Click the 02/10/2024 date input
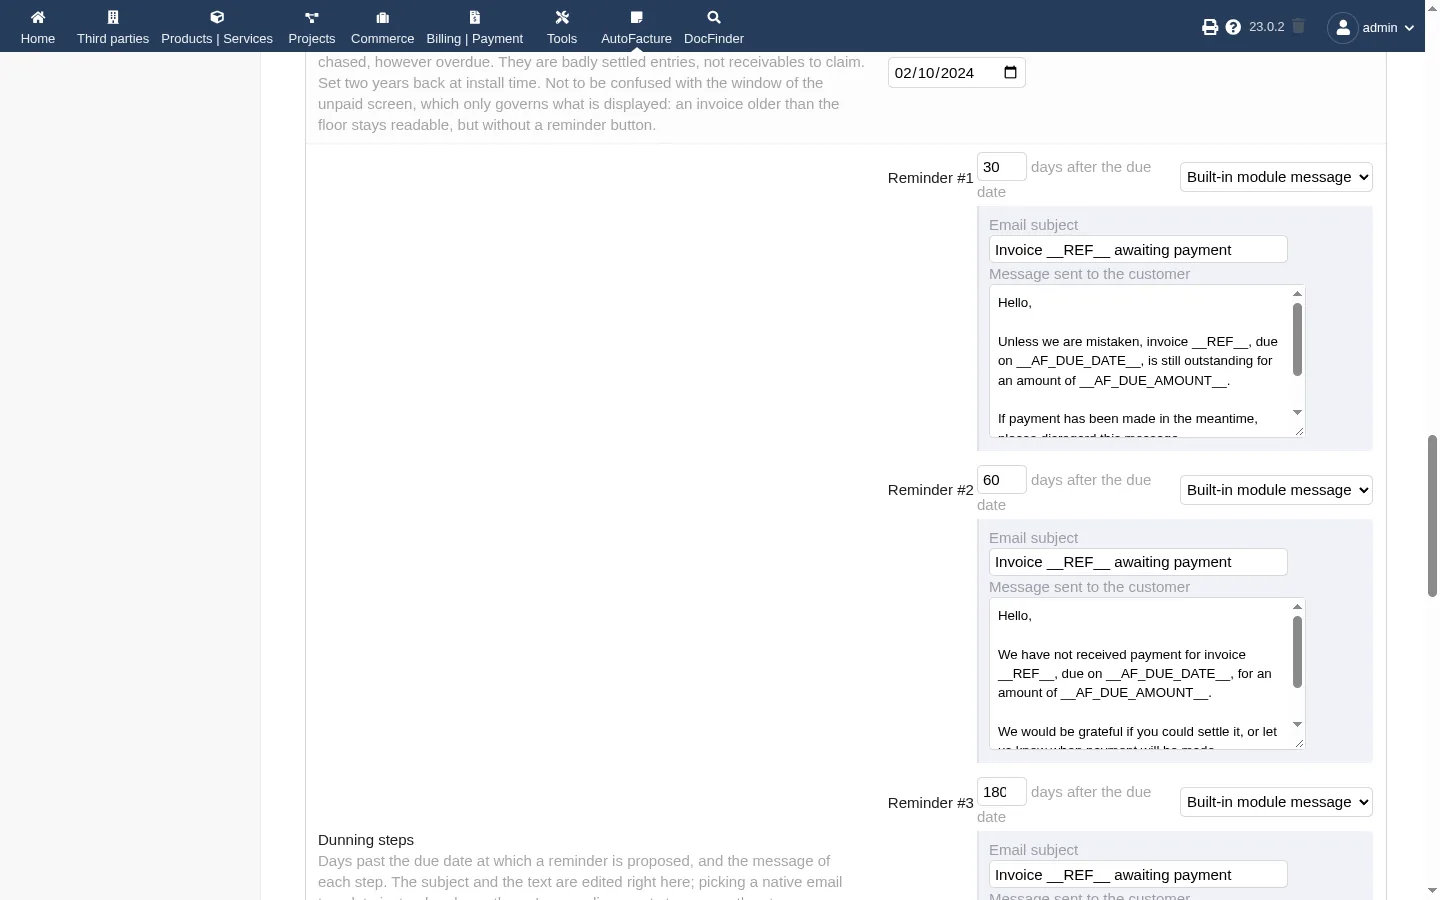 pos(956,73)
